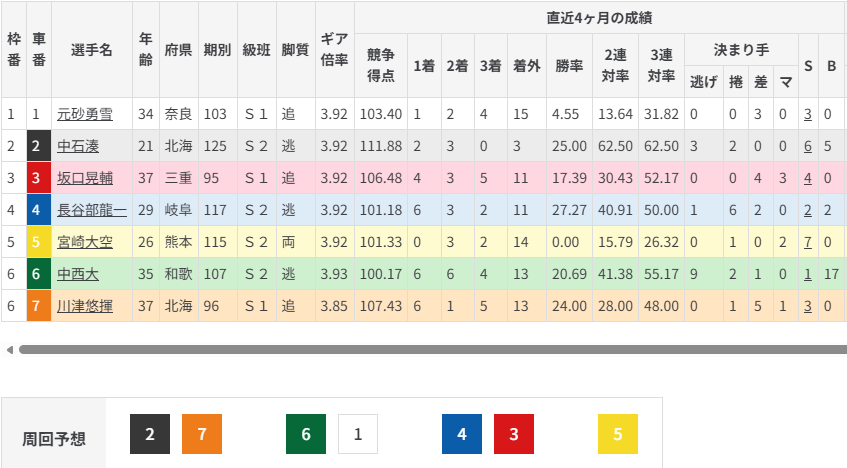This screenshot has width=847, height=468.
Task: Click the scroll-left arrow below the table
Action: 10,350
